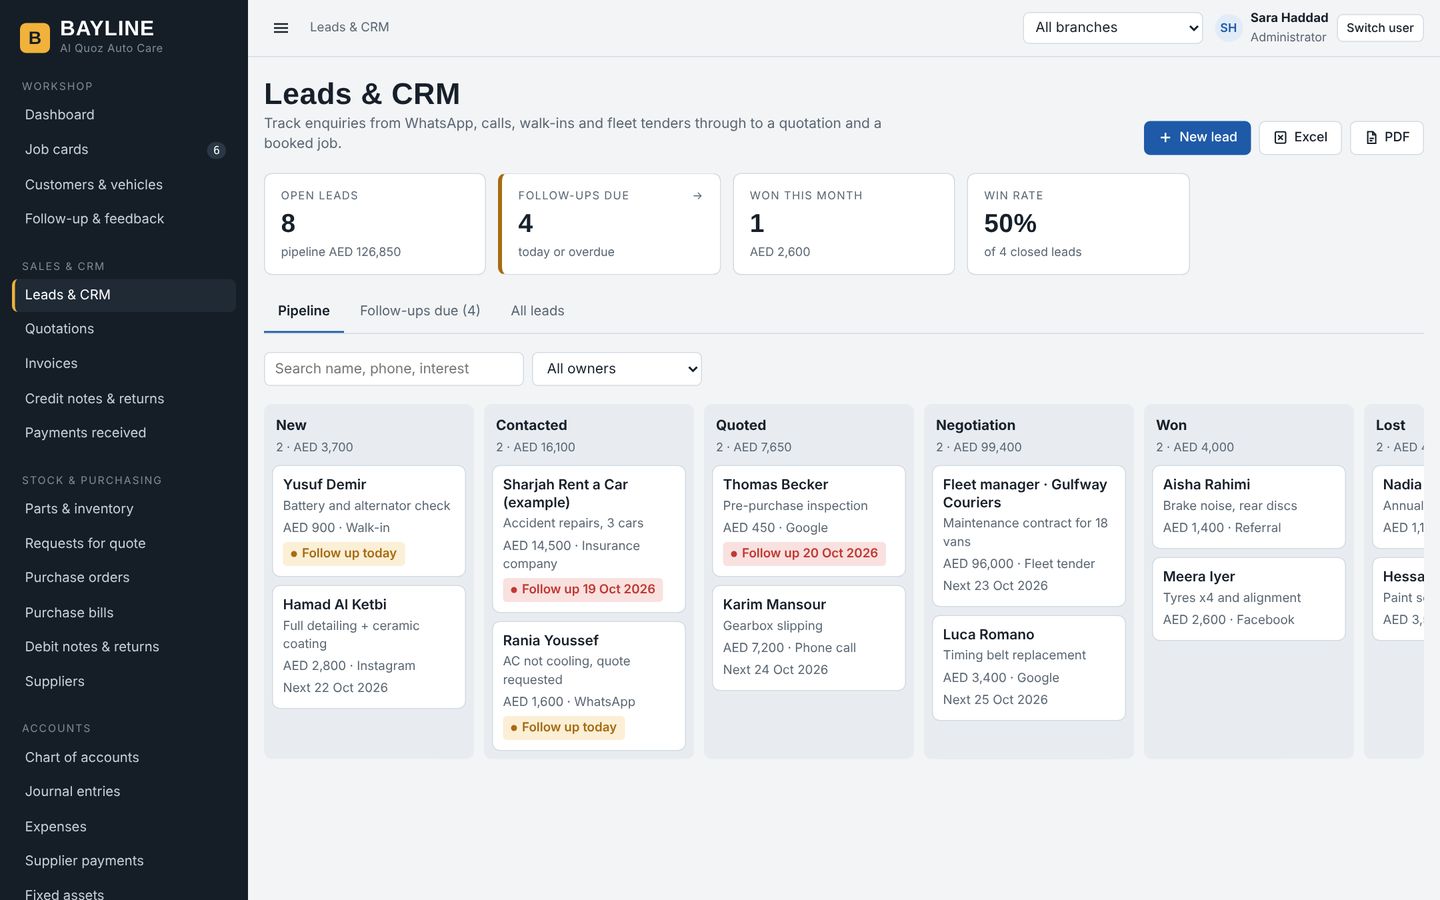Switch to the Pipeline tab

click(x=304, y=311)
